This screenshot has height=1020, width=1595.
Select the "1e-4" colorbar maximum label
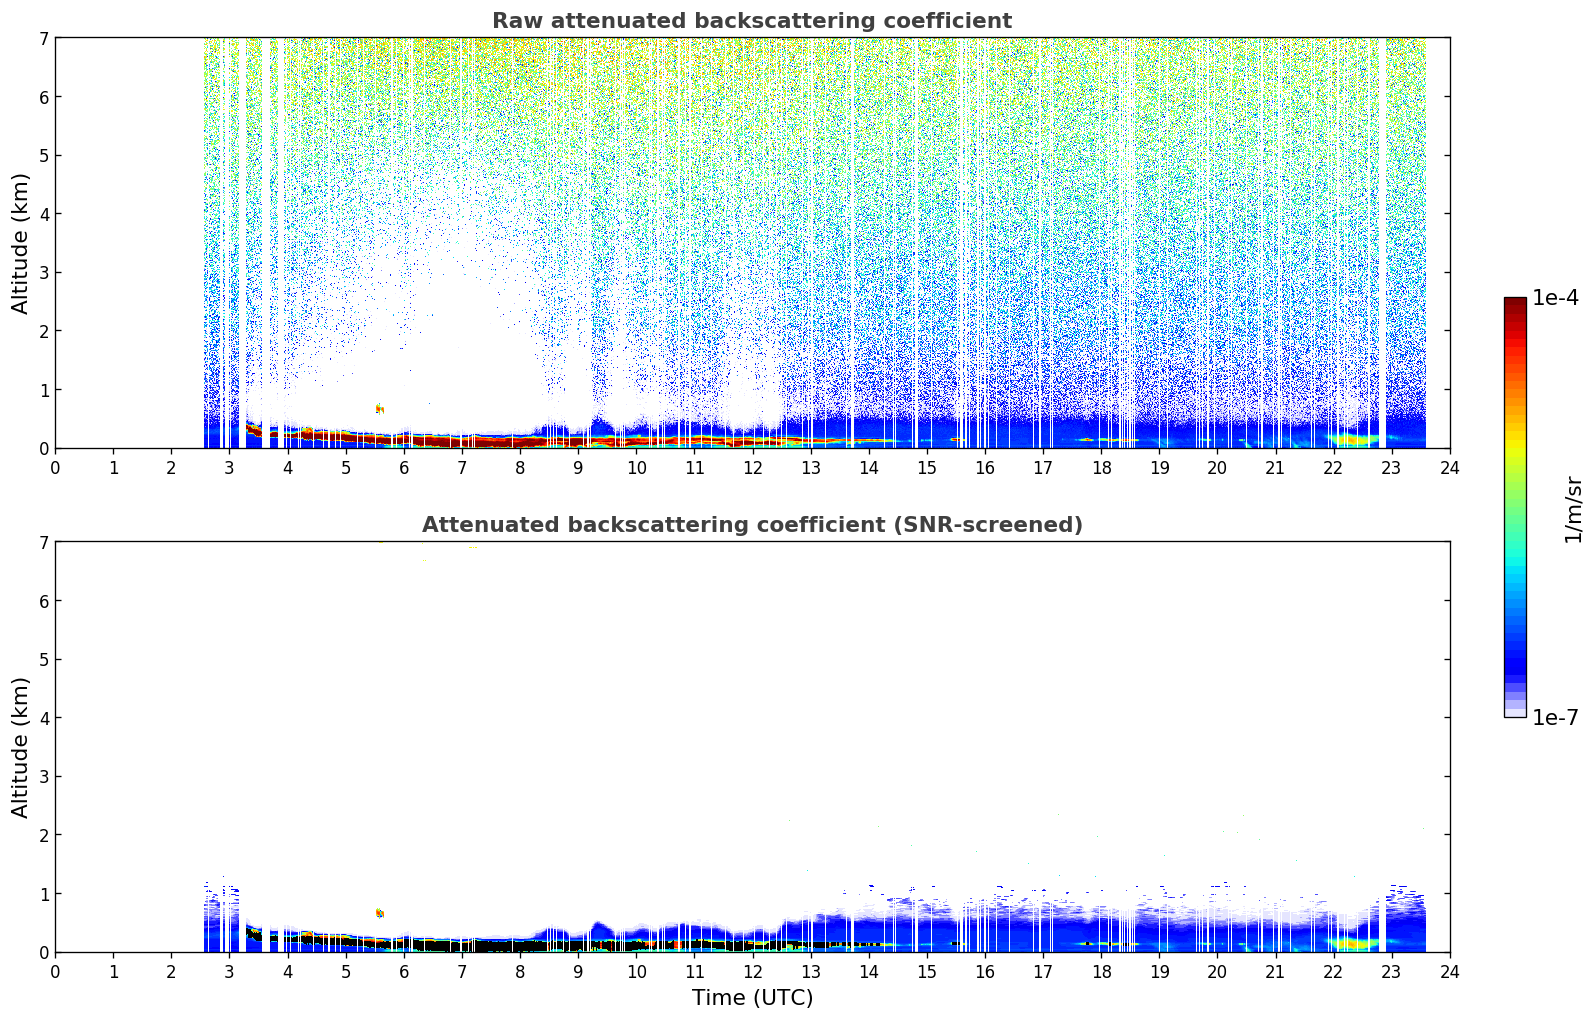tap(1556, 298)
